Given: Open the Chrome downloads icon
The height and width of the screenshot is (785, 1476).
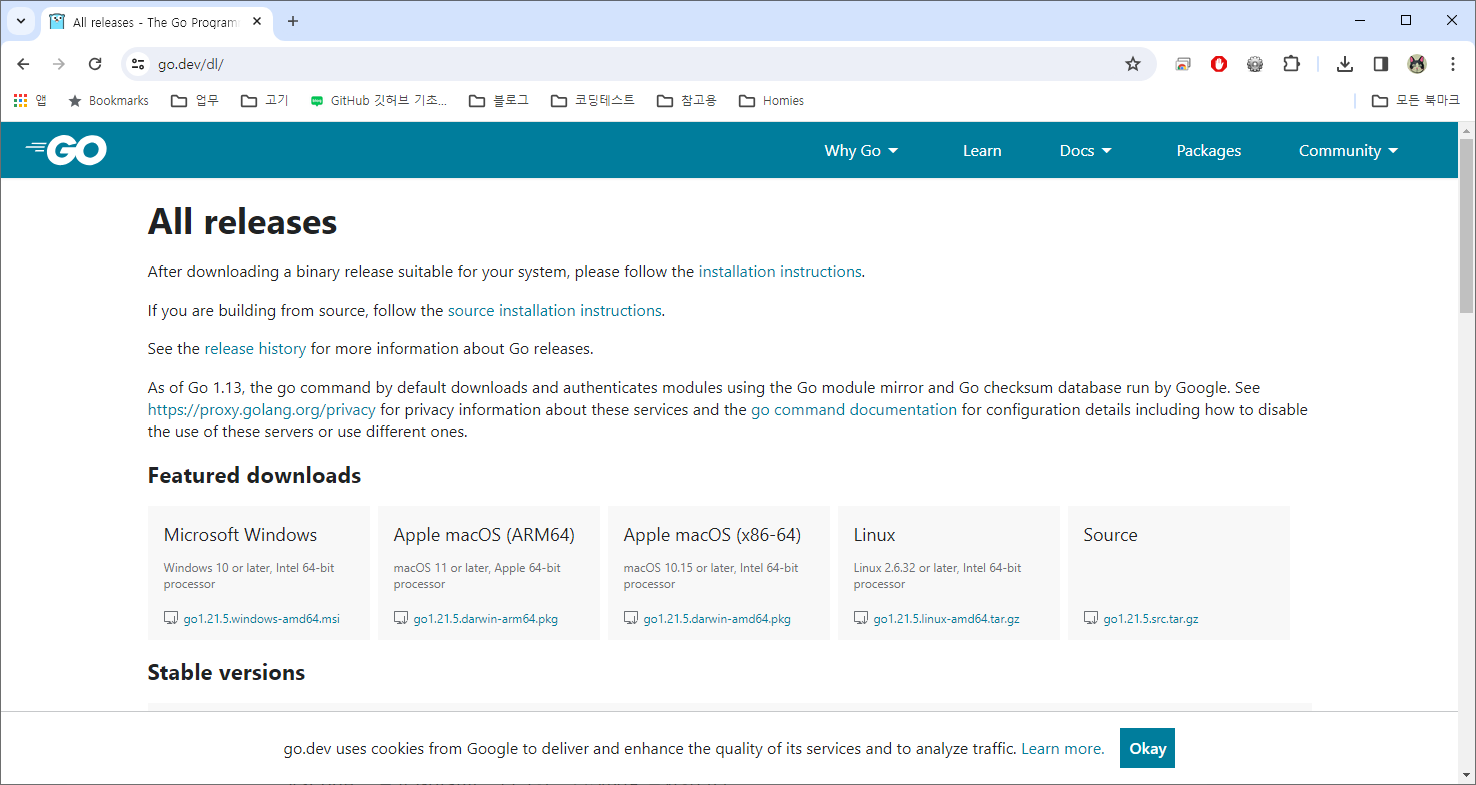Looking at the screenshot, I should pyautogui.click(x=1345, y=64).
